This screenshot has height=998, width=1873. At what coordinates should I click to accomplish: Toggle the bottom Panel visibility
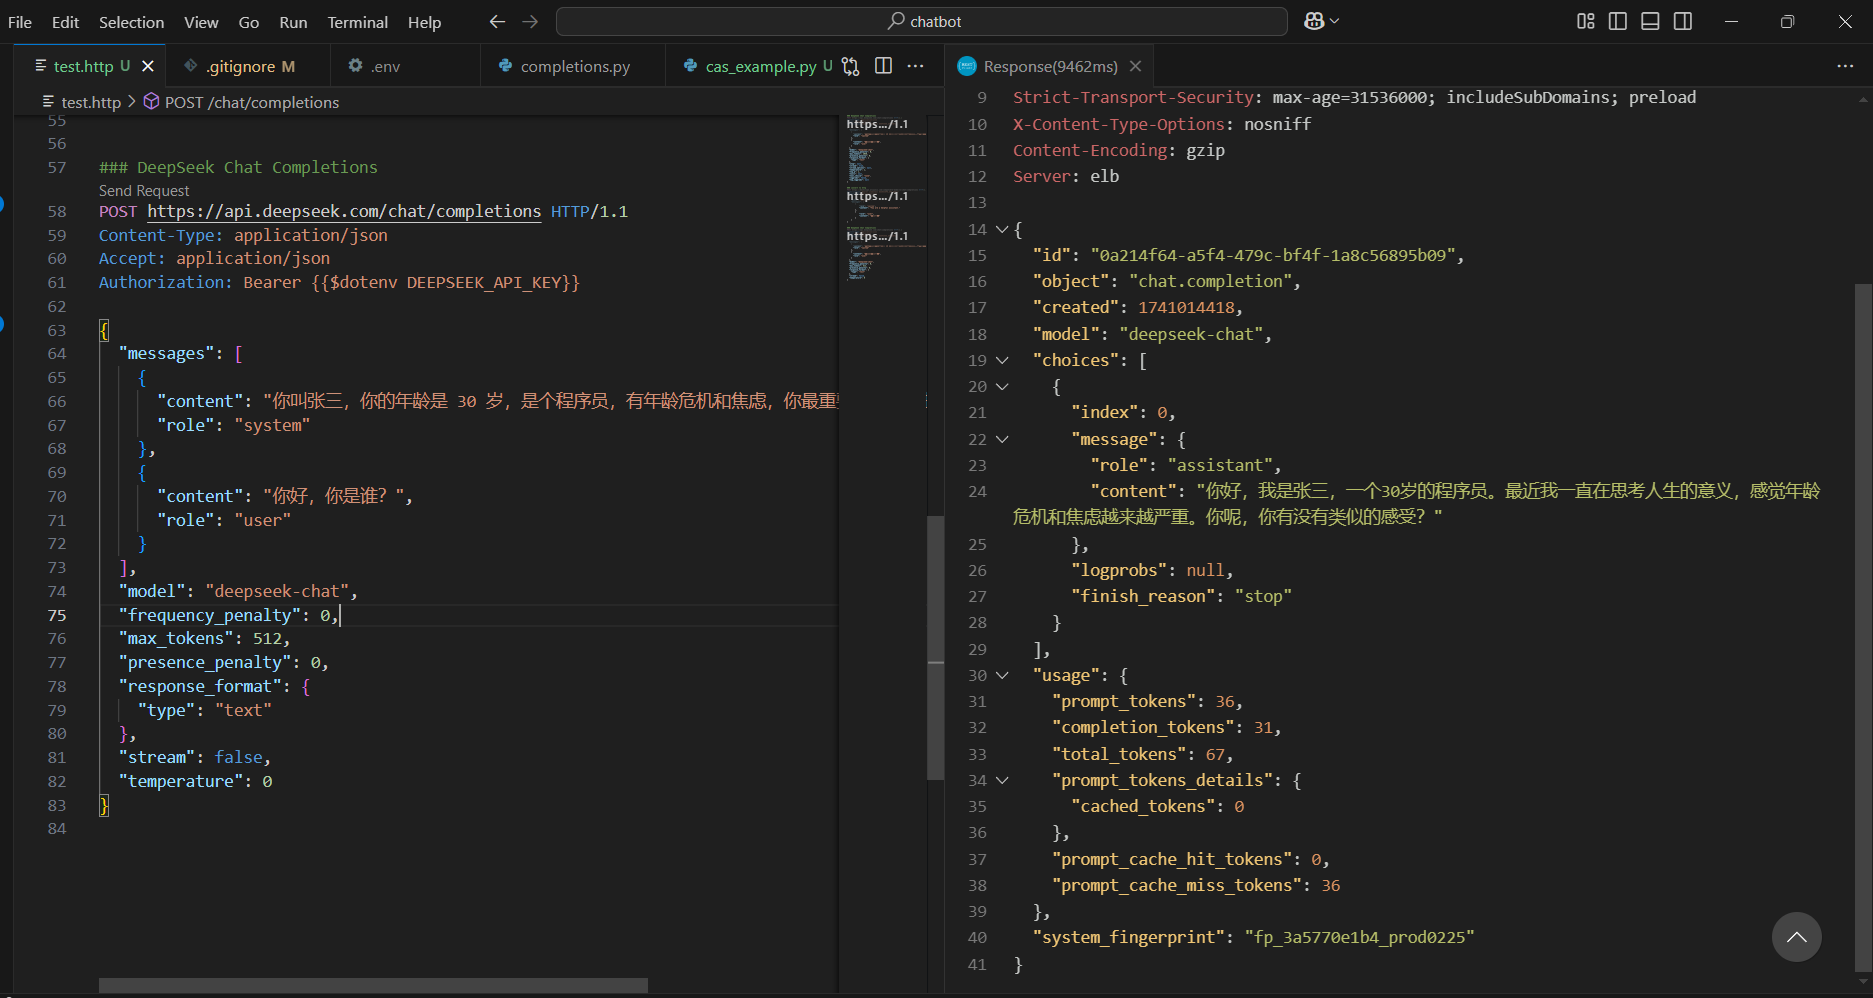tap(1651, 21)
